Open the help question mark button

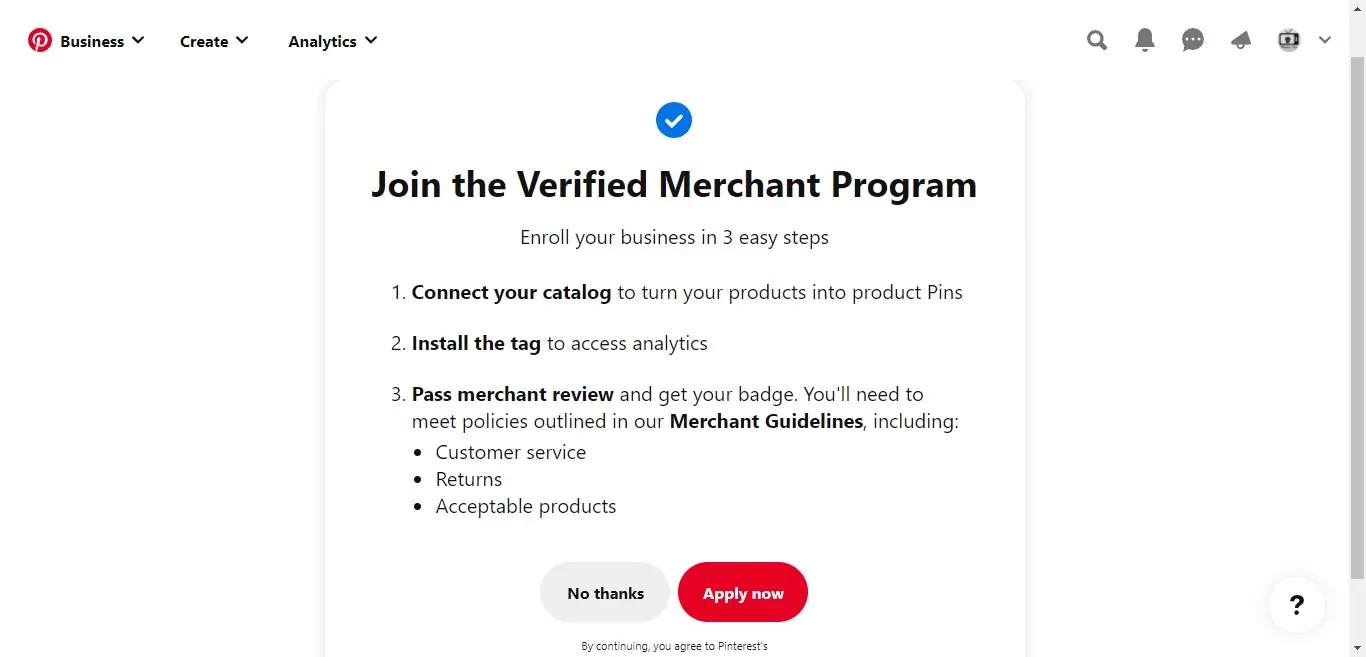click(x=1296, y=605)
